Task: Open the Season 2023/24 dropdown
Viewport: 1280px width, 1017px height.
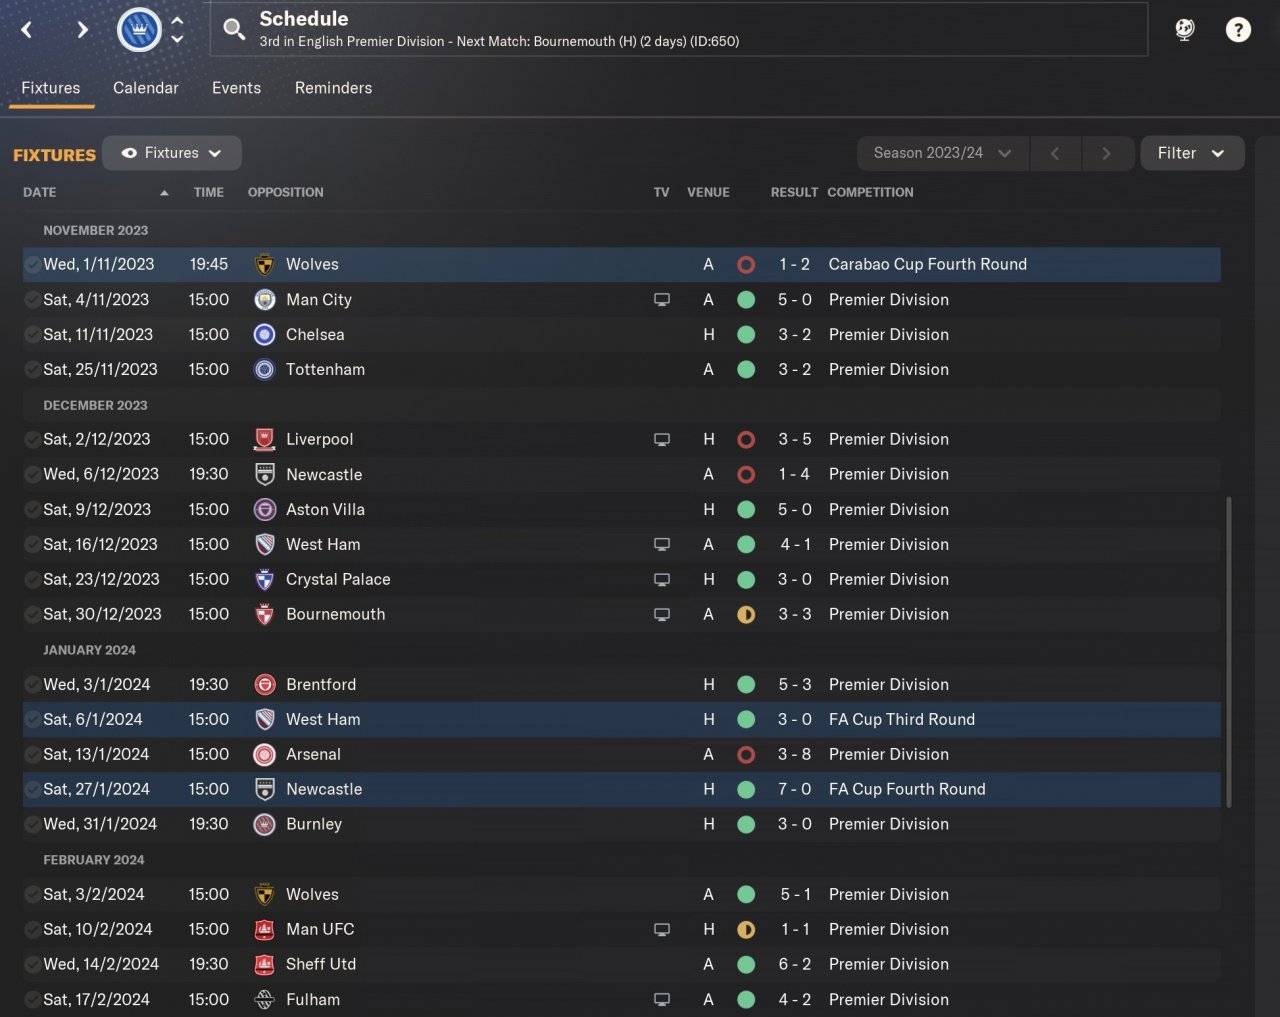Action: point(942,153)
